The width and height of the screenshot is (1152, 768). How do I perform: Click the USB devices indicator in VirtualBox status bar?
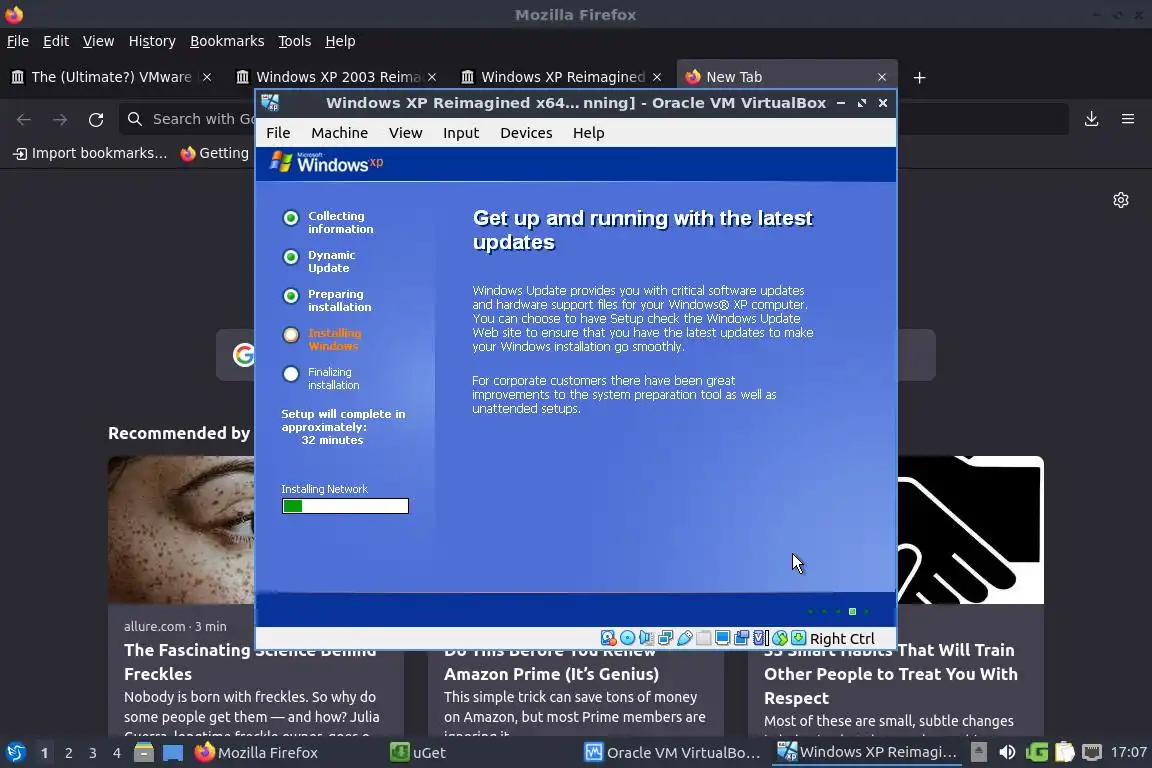[685, 638]
